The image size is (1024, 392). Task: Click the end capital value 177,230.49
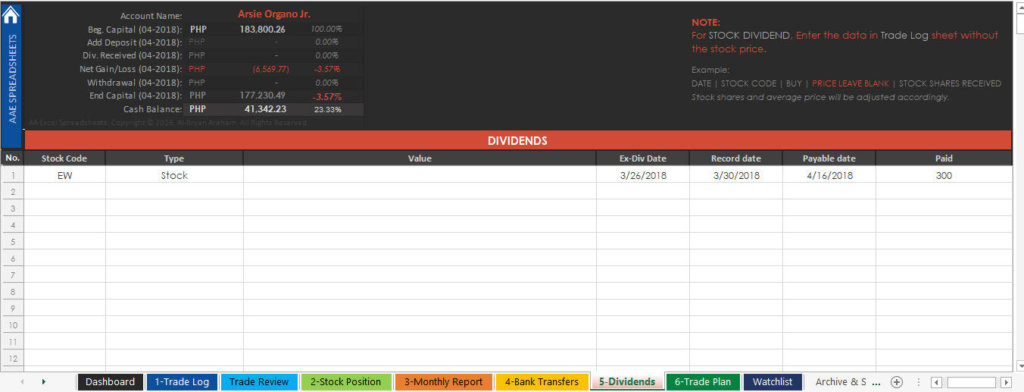click(263, 95)
